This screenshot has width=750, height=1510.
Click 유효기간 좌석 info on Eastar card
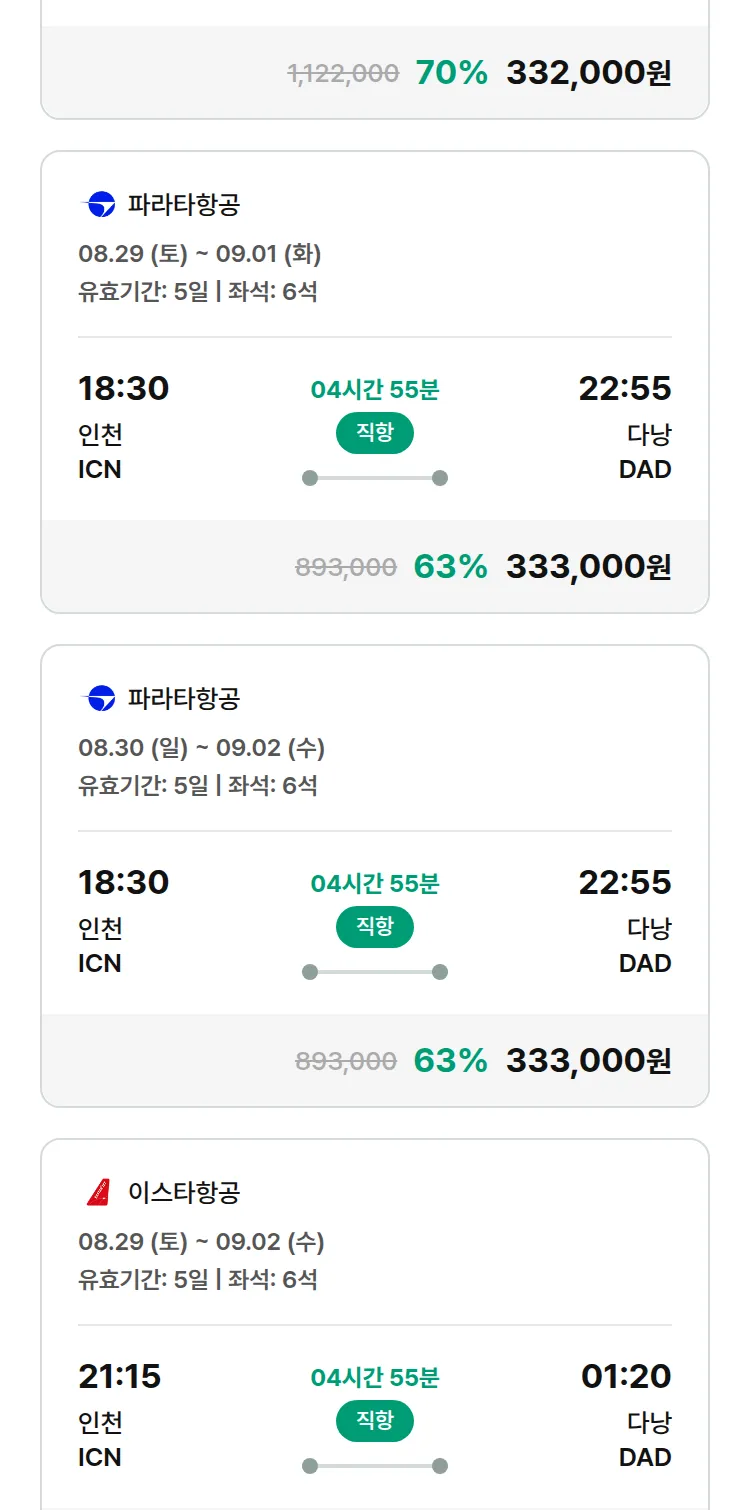[198, 1279]
